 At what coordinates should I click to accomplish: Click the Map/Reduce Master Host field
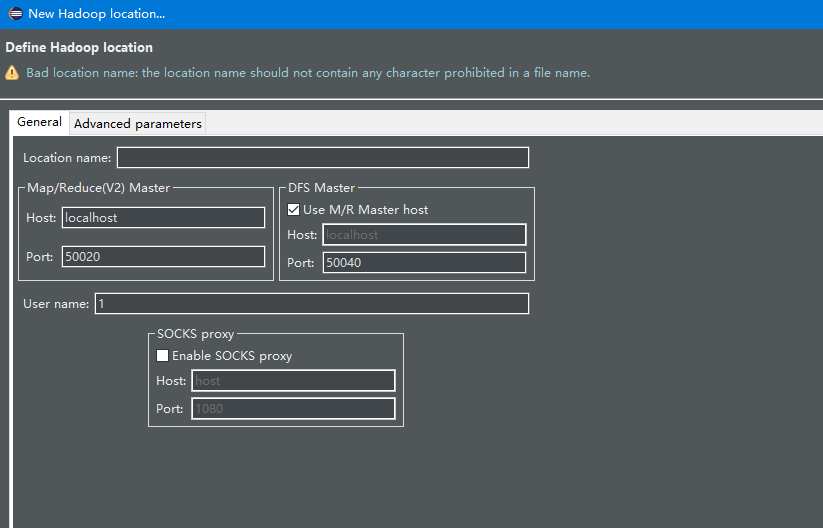(x=163, y=218)
